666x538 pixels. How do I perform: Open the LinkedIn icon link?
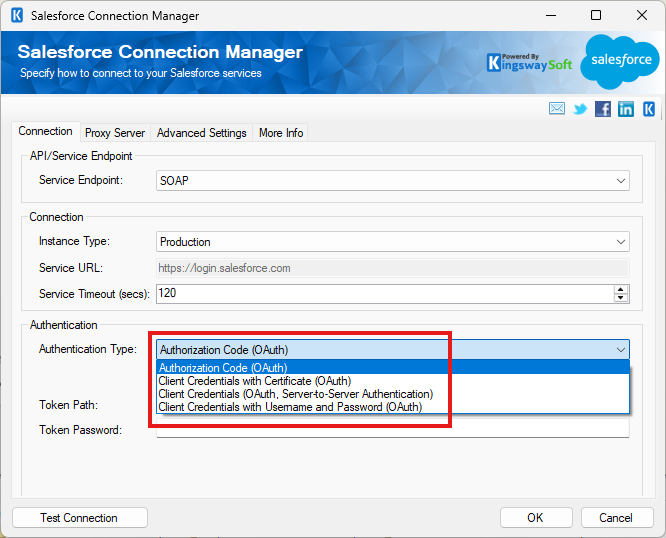click(x=626, y=109)
